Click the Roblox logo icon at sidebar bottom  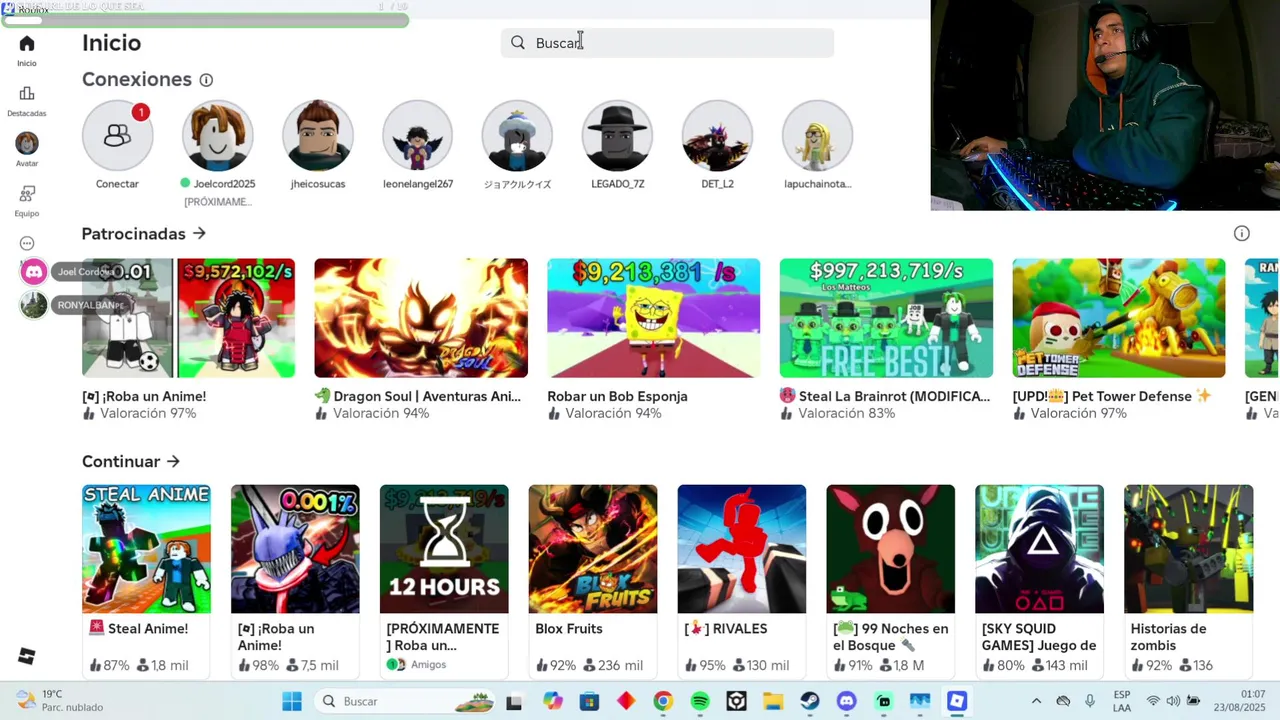pos(27,656)
